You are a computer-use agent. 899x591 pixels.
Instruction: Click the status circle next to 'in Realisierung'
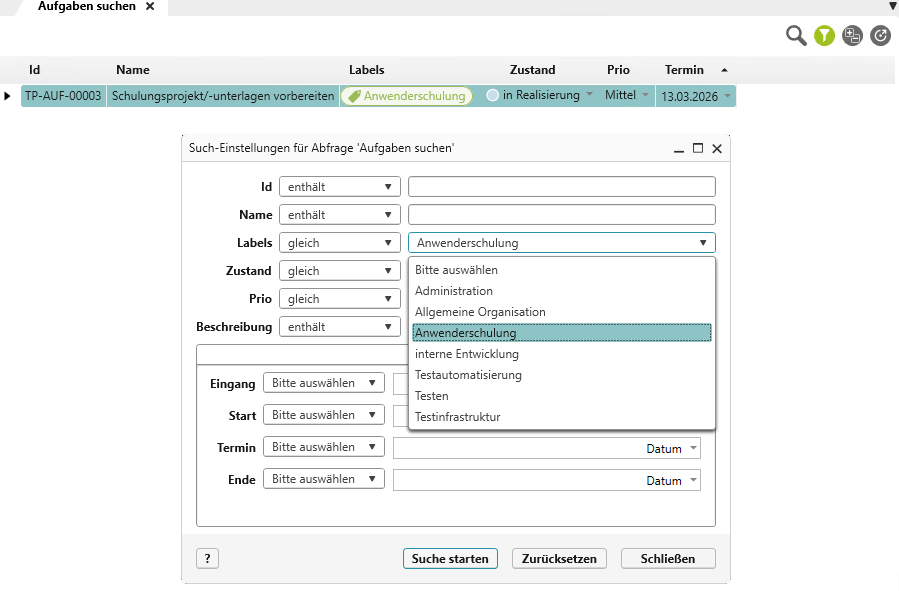(491, 95)
